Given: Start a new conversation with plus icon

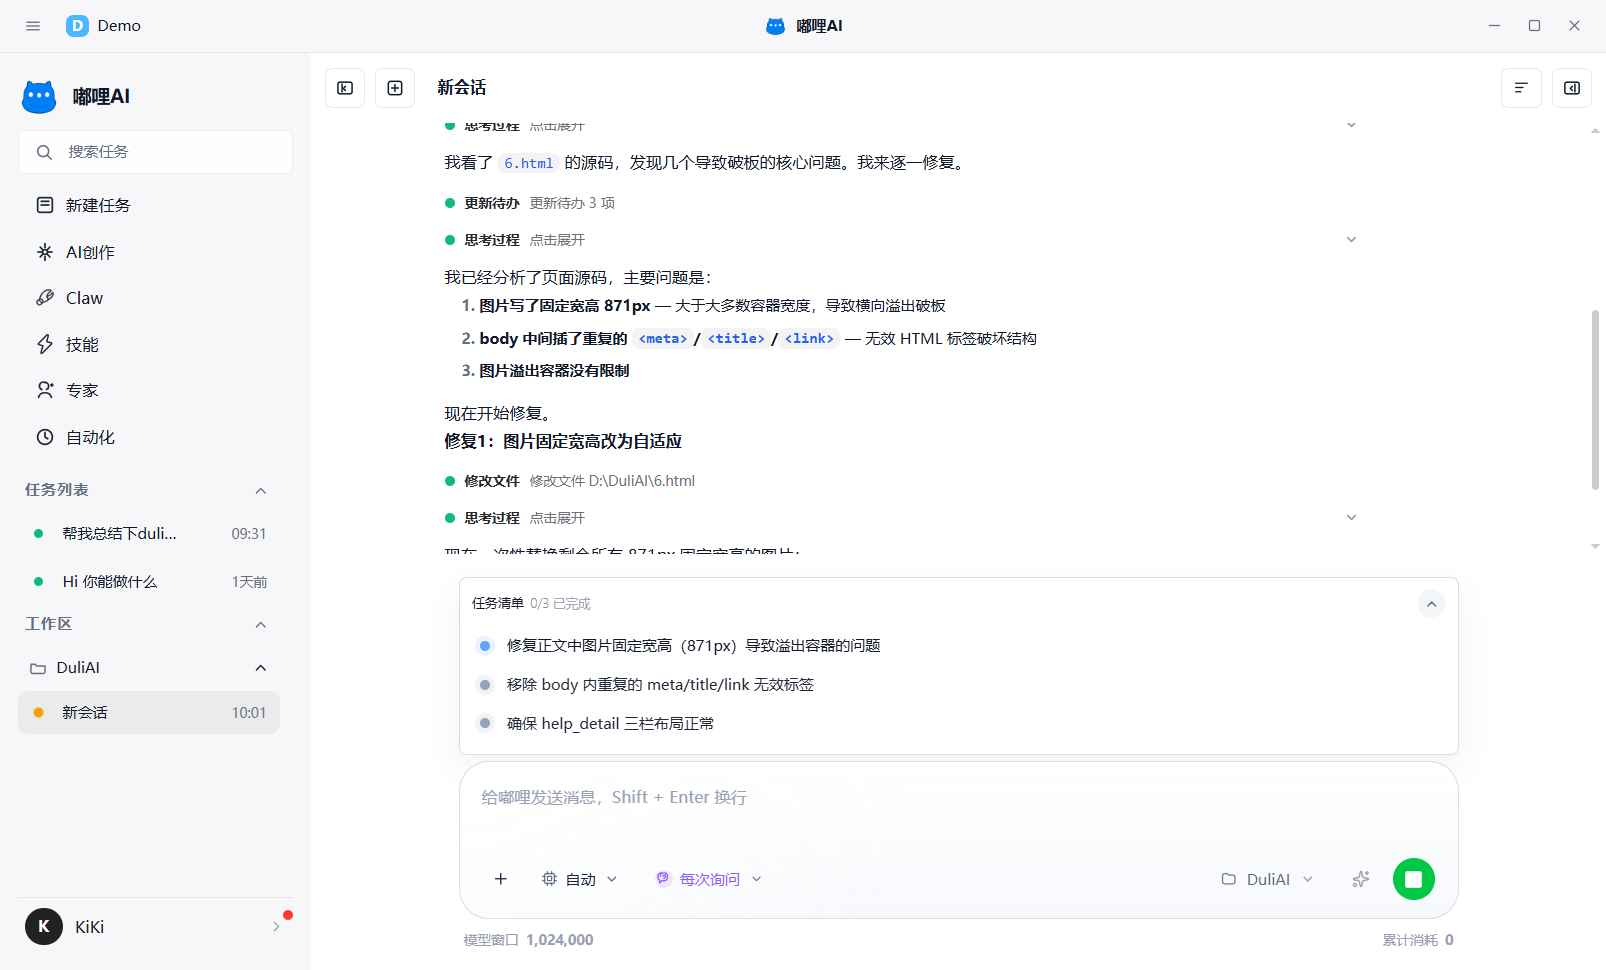Looking at the screenshot, I should point(395,88).
